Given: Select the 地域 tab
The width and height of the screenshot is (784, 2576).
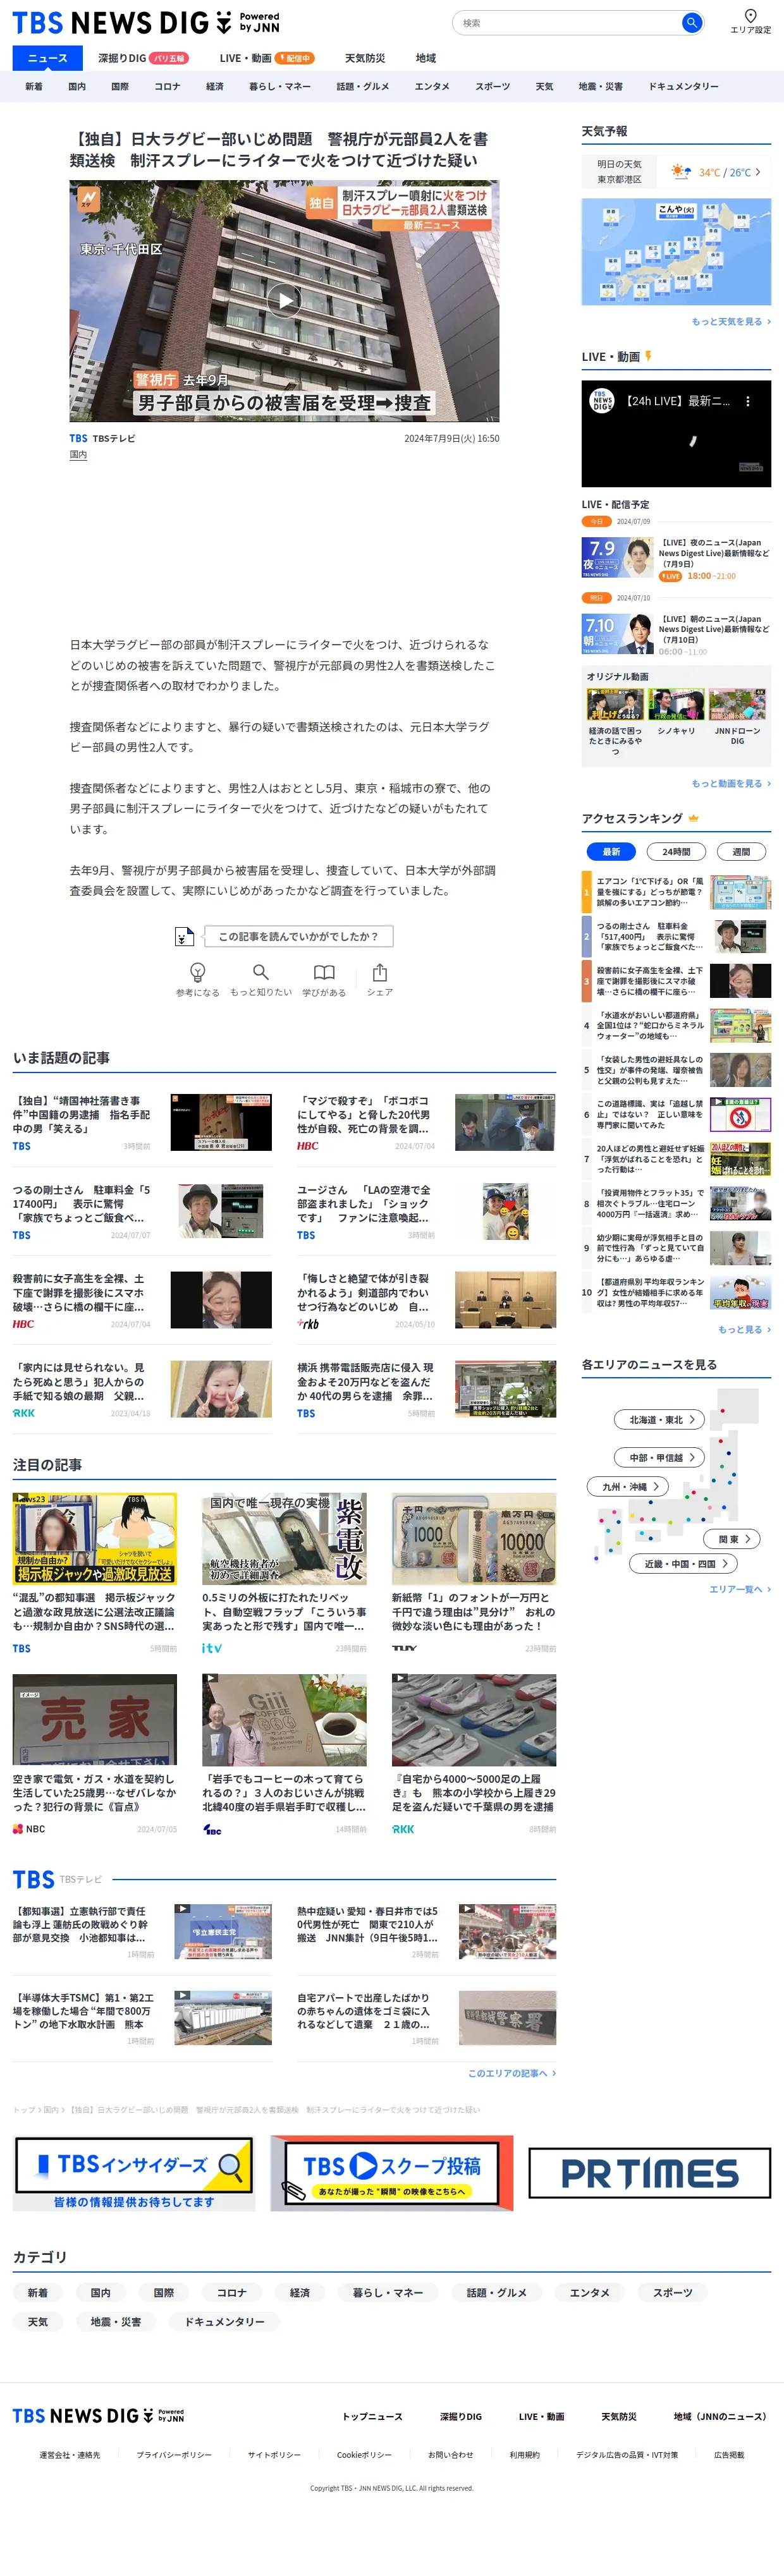Looking at the screenshot, I should [x=425, y=58].
